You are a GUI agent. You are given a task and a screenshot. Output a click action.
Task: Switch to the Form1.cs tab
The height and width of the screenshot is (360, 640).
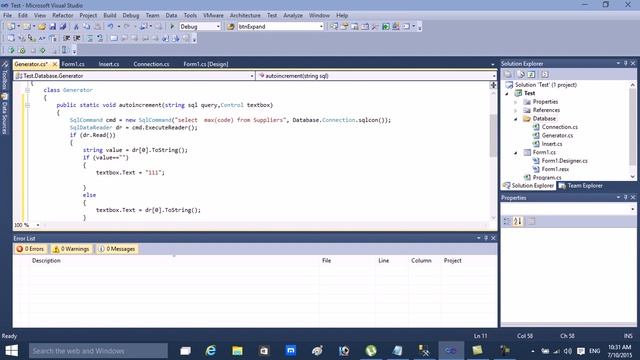(x=73, y=64)
